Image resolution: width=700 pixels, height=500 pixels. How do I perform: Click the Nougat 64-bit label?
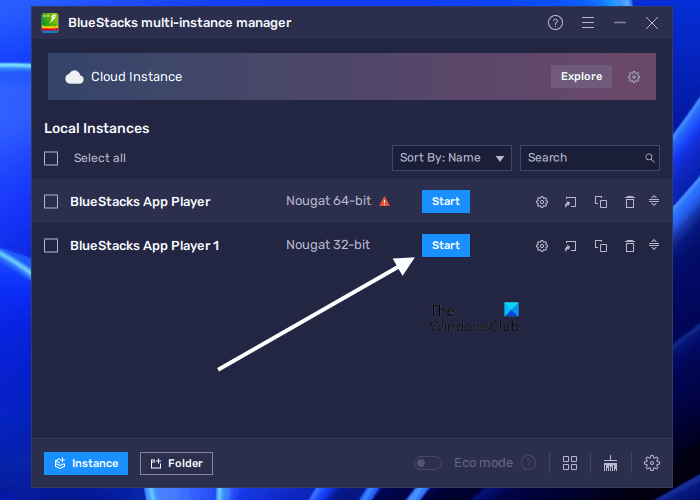click(329, 201)
